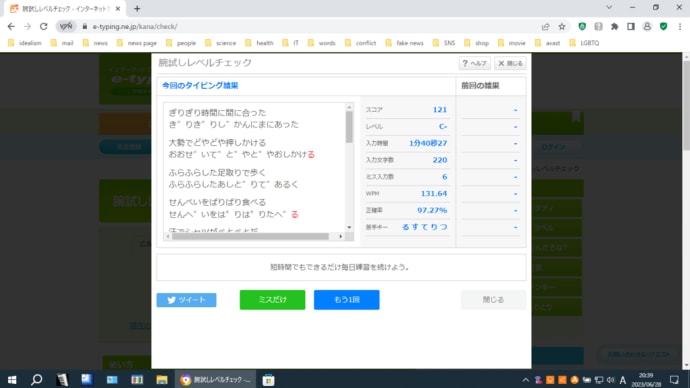Viewport: 690px width, 388px height.
Task: Click the ヘルプ help button in the dialog
Action: click(x=474, y=63)
